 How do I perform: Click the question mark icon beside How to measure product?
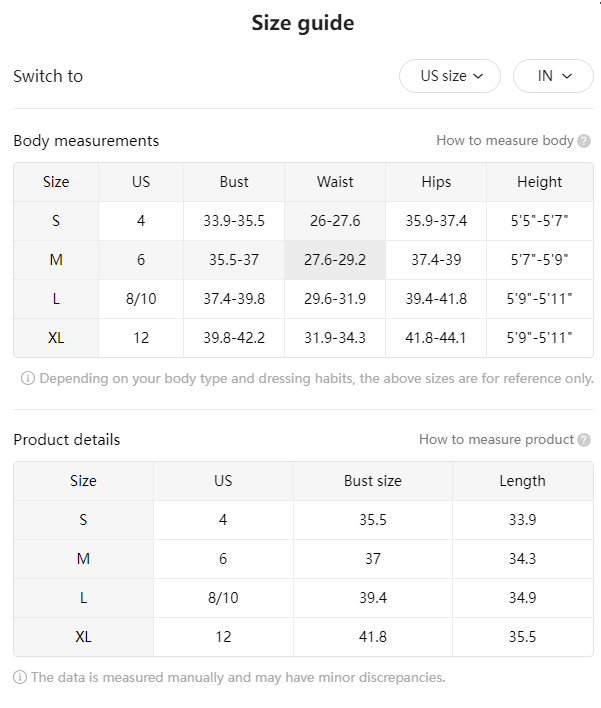pos(584,440)
